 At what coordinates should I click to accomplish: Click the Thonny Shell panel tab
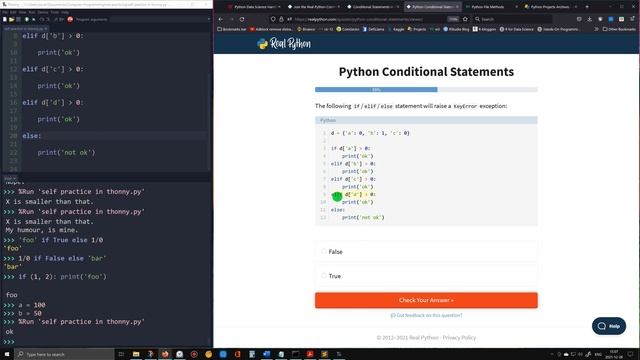(x=9, y=178)
